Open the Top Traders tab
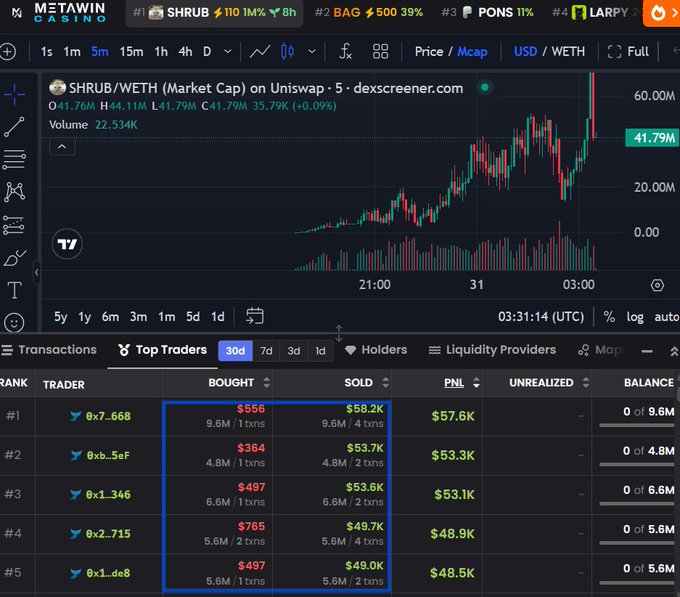The image size is (680, 597). (163, 350)
